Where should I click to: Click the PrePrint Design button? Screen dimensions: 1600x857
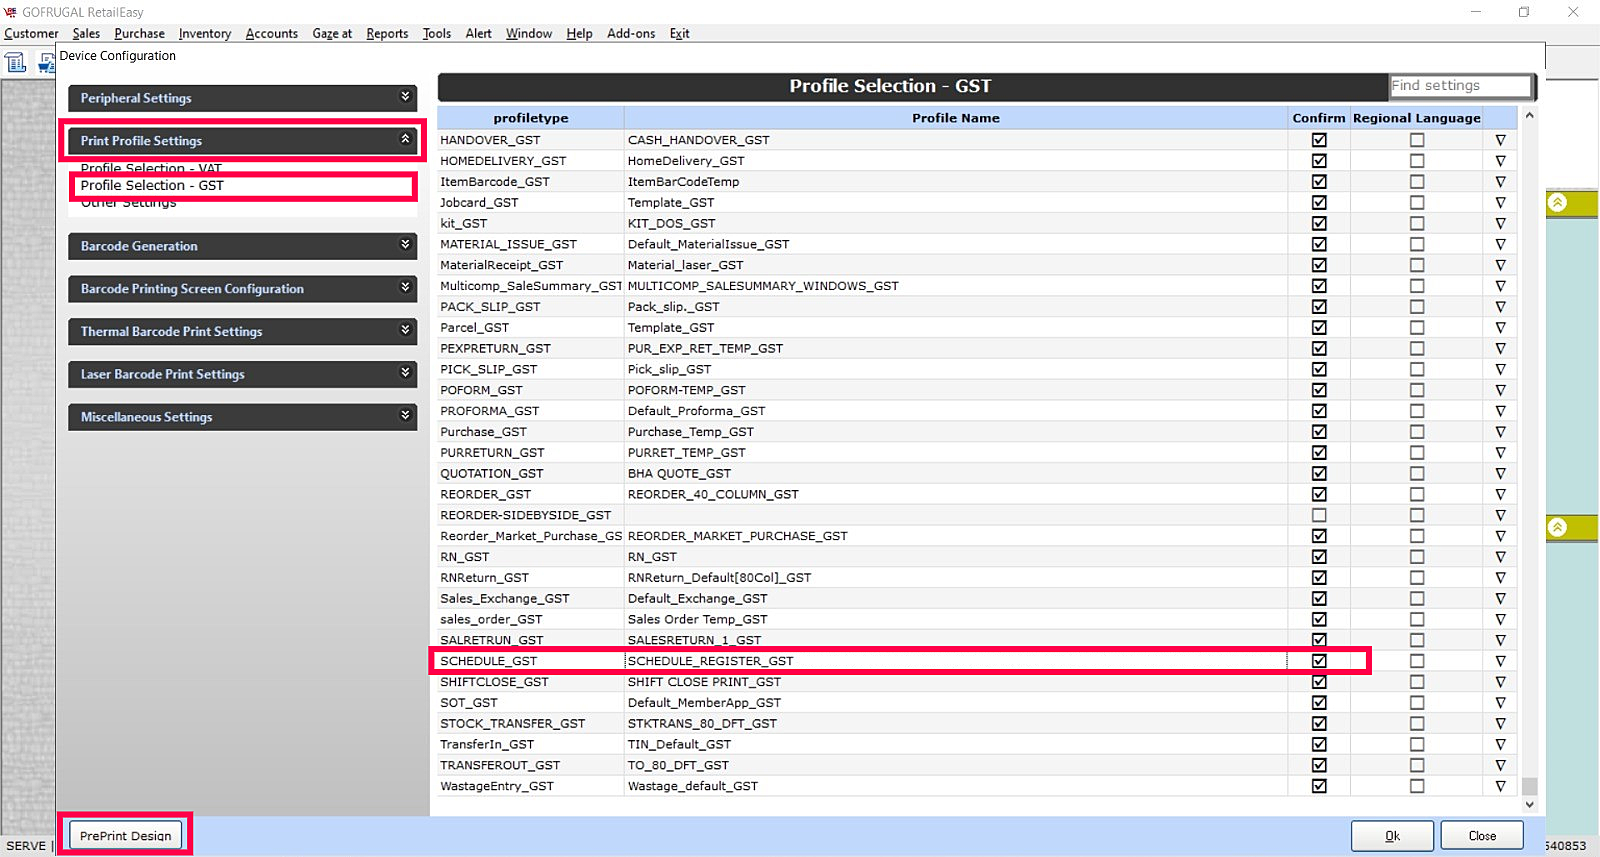pyautogui.click(x=126, y=835)
